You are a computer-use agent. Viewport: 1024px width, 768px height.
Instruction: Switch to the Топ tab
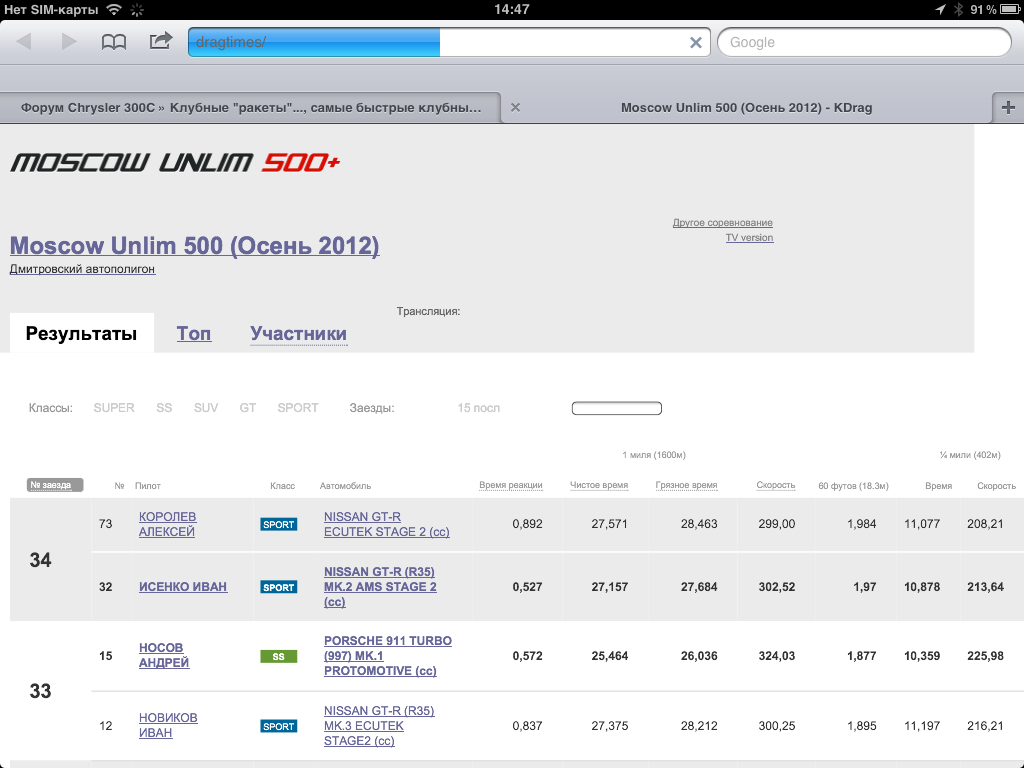click(194, 334)
